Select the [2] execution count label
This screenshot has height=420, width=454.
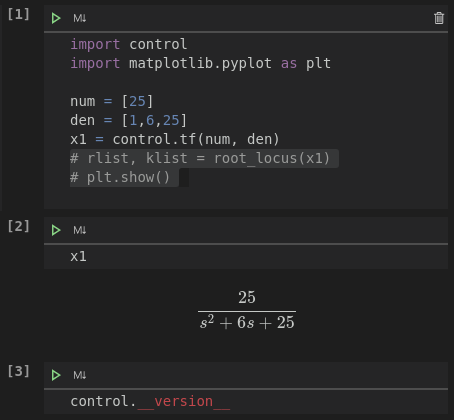tap(19, 226)
